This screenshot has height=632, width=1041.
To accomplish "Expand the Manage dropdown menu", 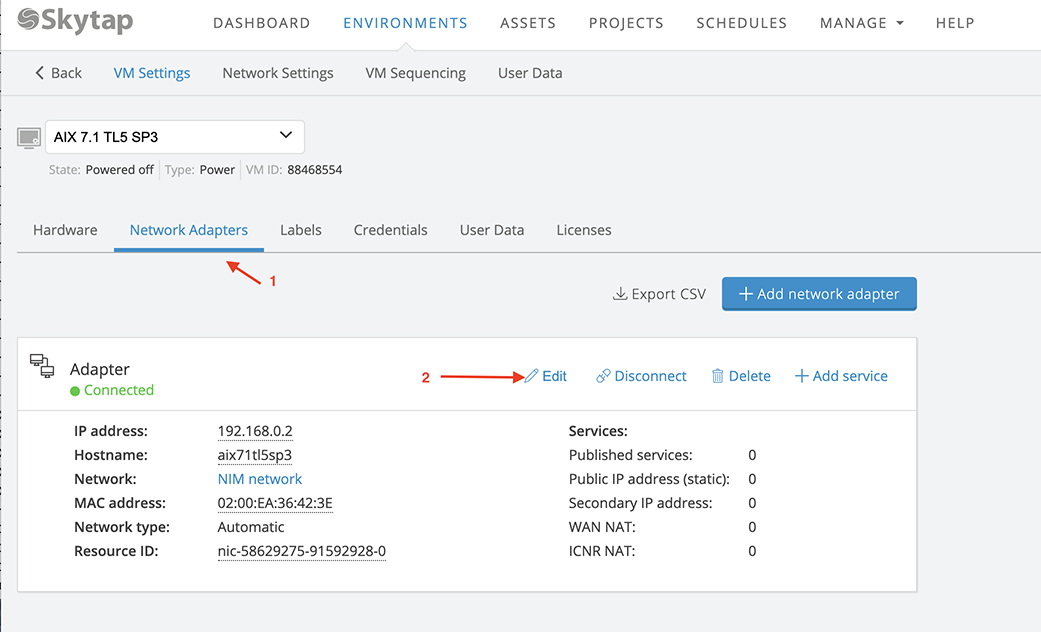I will [x=862, y=23].
